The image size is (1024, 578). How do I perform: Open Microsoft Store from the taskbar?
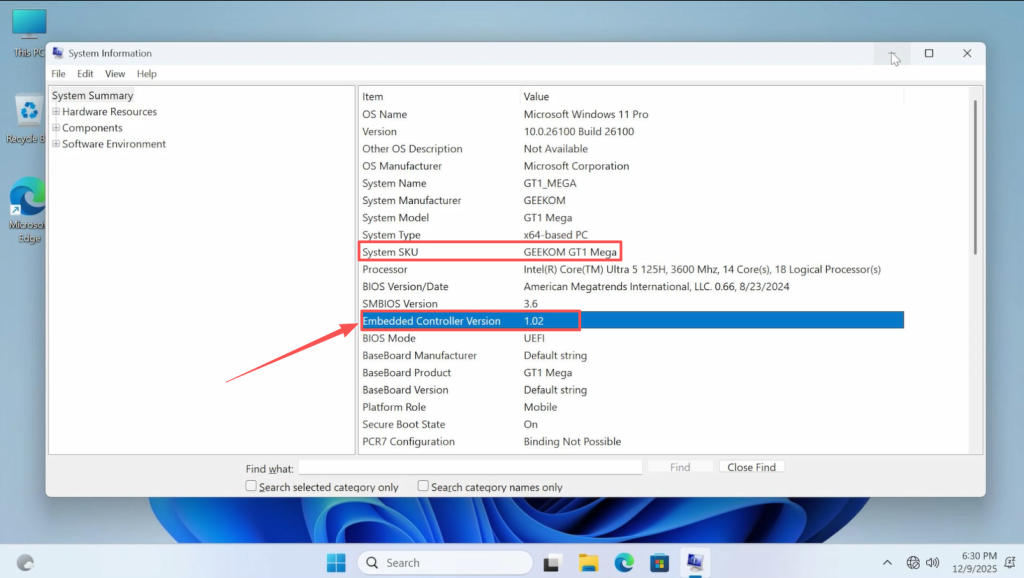659,563
